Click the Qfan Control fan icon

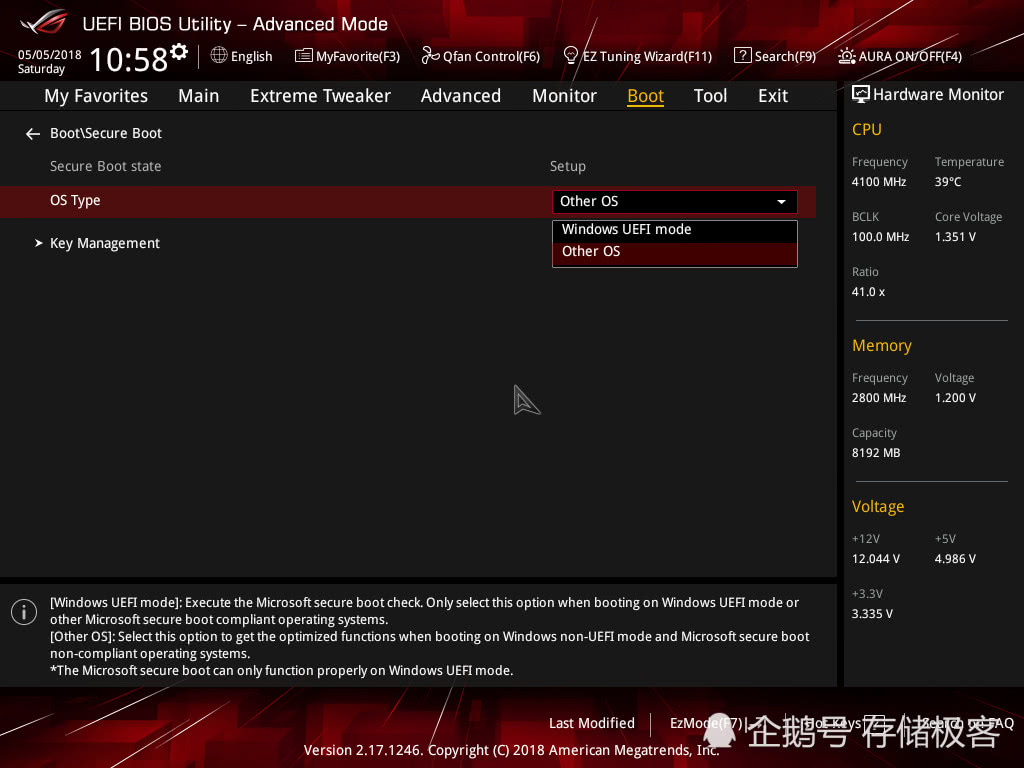[x=430, y=56]
